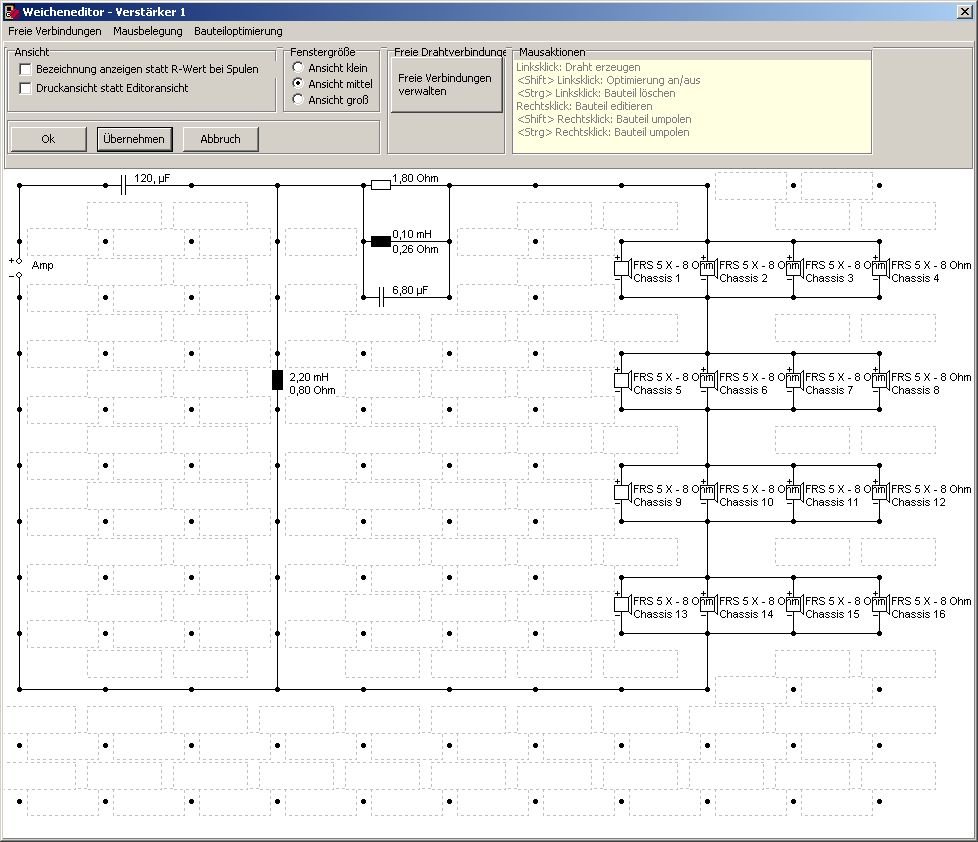Cancel with the Abbruch button

point(220,139)
